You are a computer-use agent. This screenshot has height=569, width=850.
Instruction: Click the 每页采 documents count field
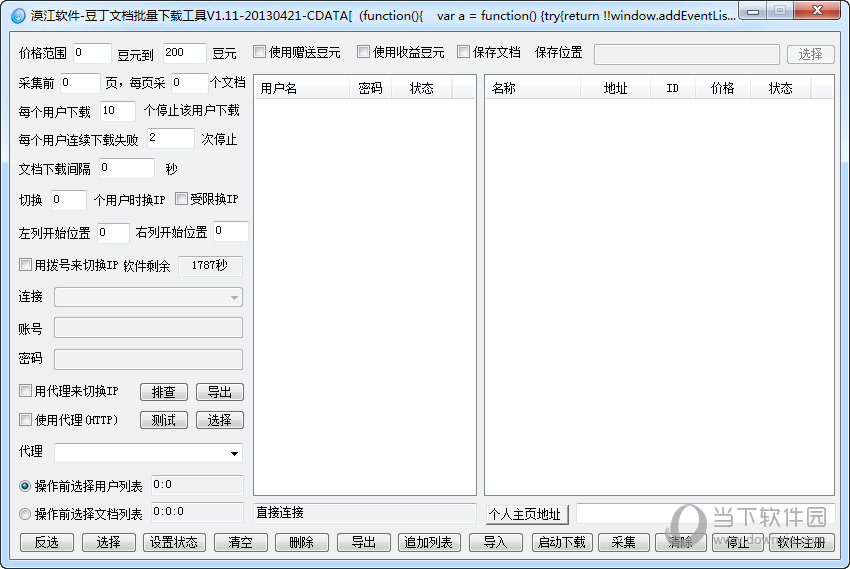189,83
